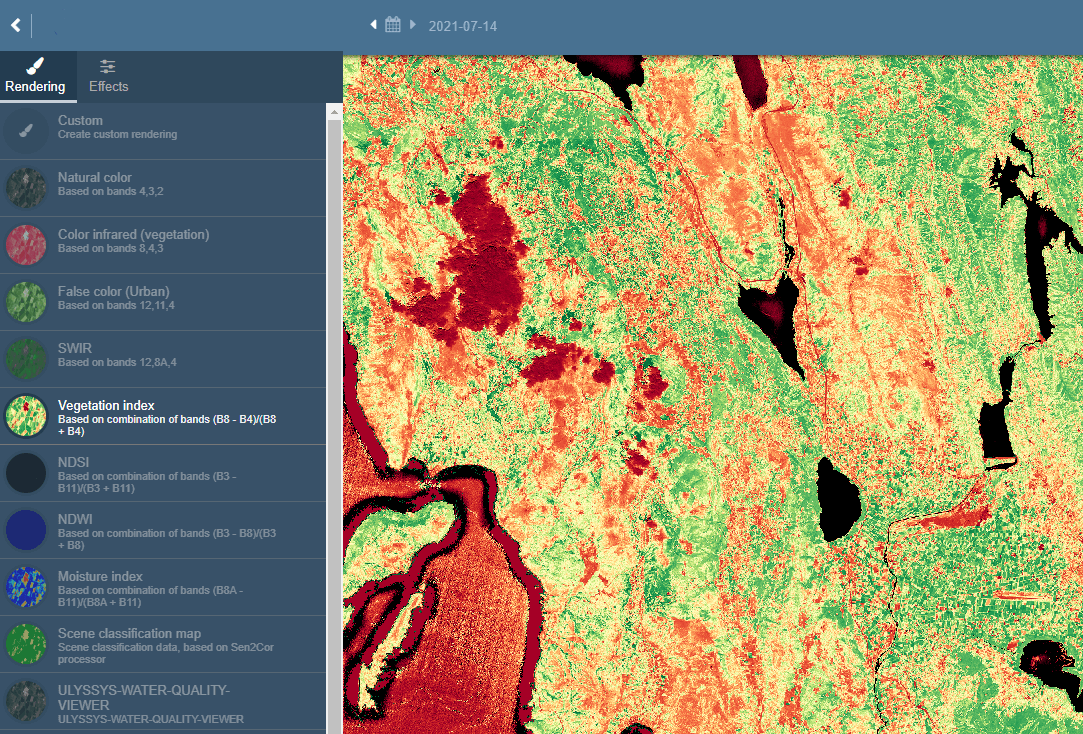The image size is (1083, 734).
Task: Click 'Create custom rendering' description text
Action: 117,134
